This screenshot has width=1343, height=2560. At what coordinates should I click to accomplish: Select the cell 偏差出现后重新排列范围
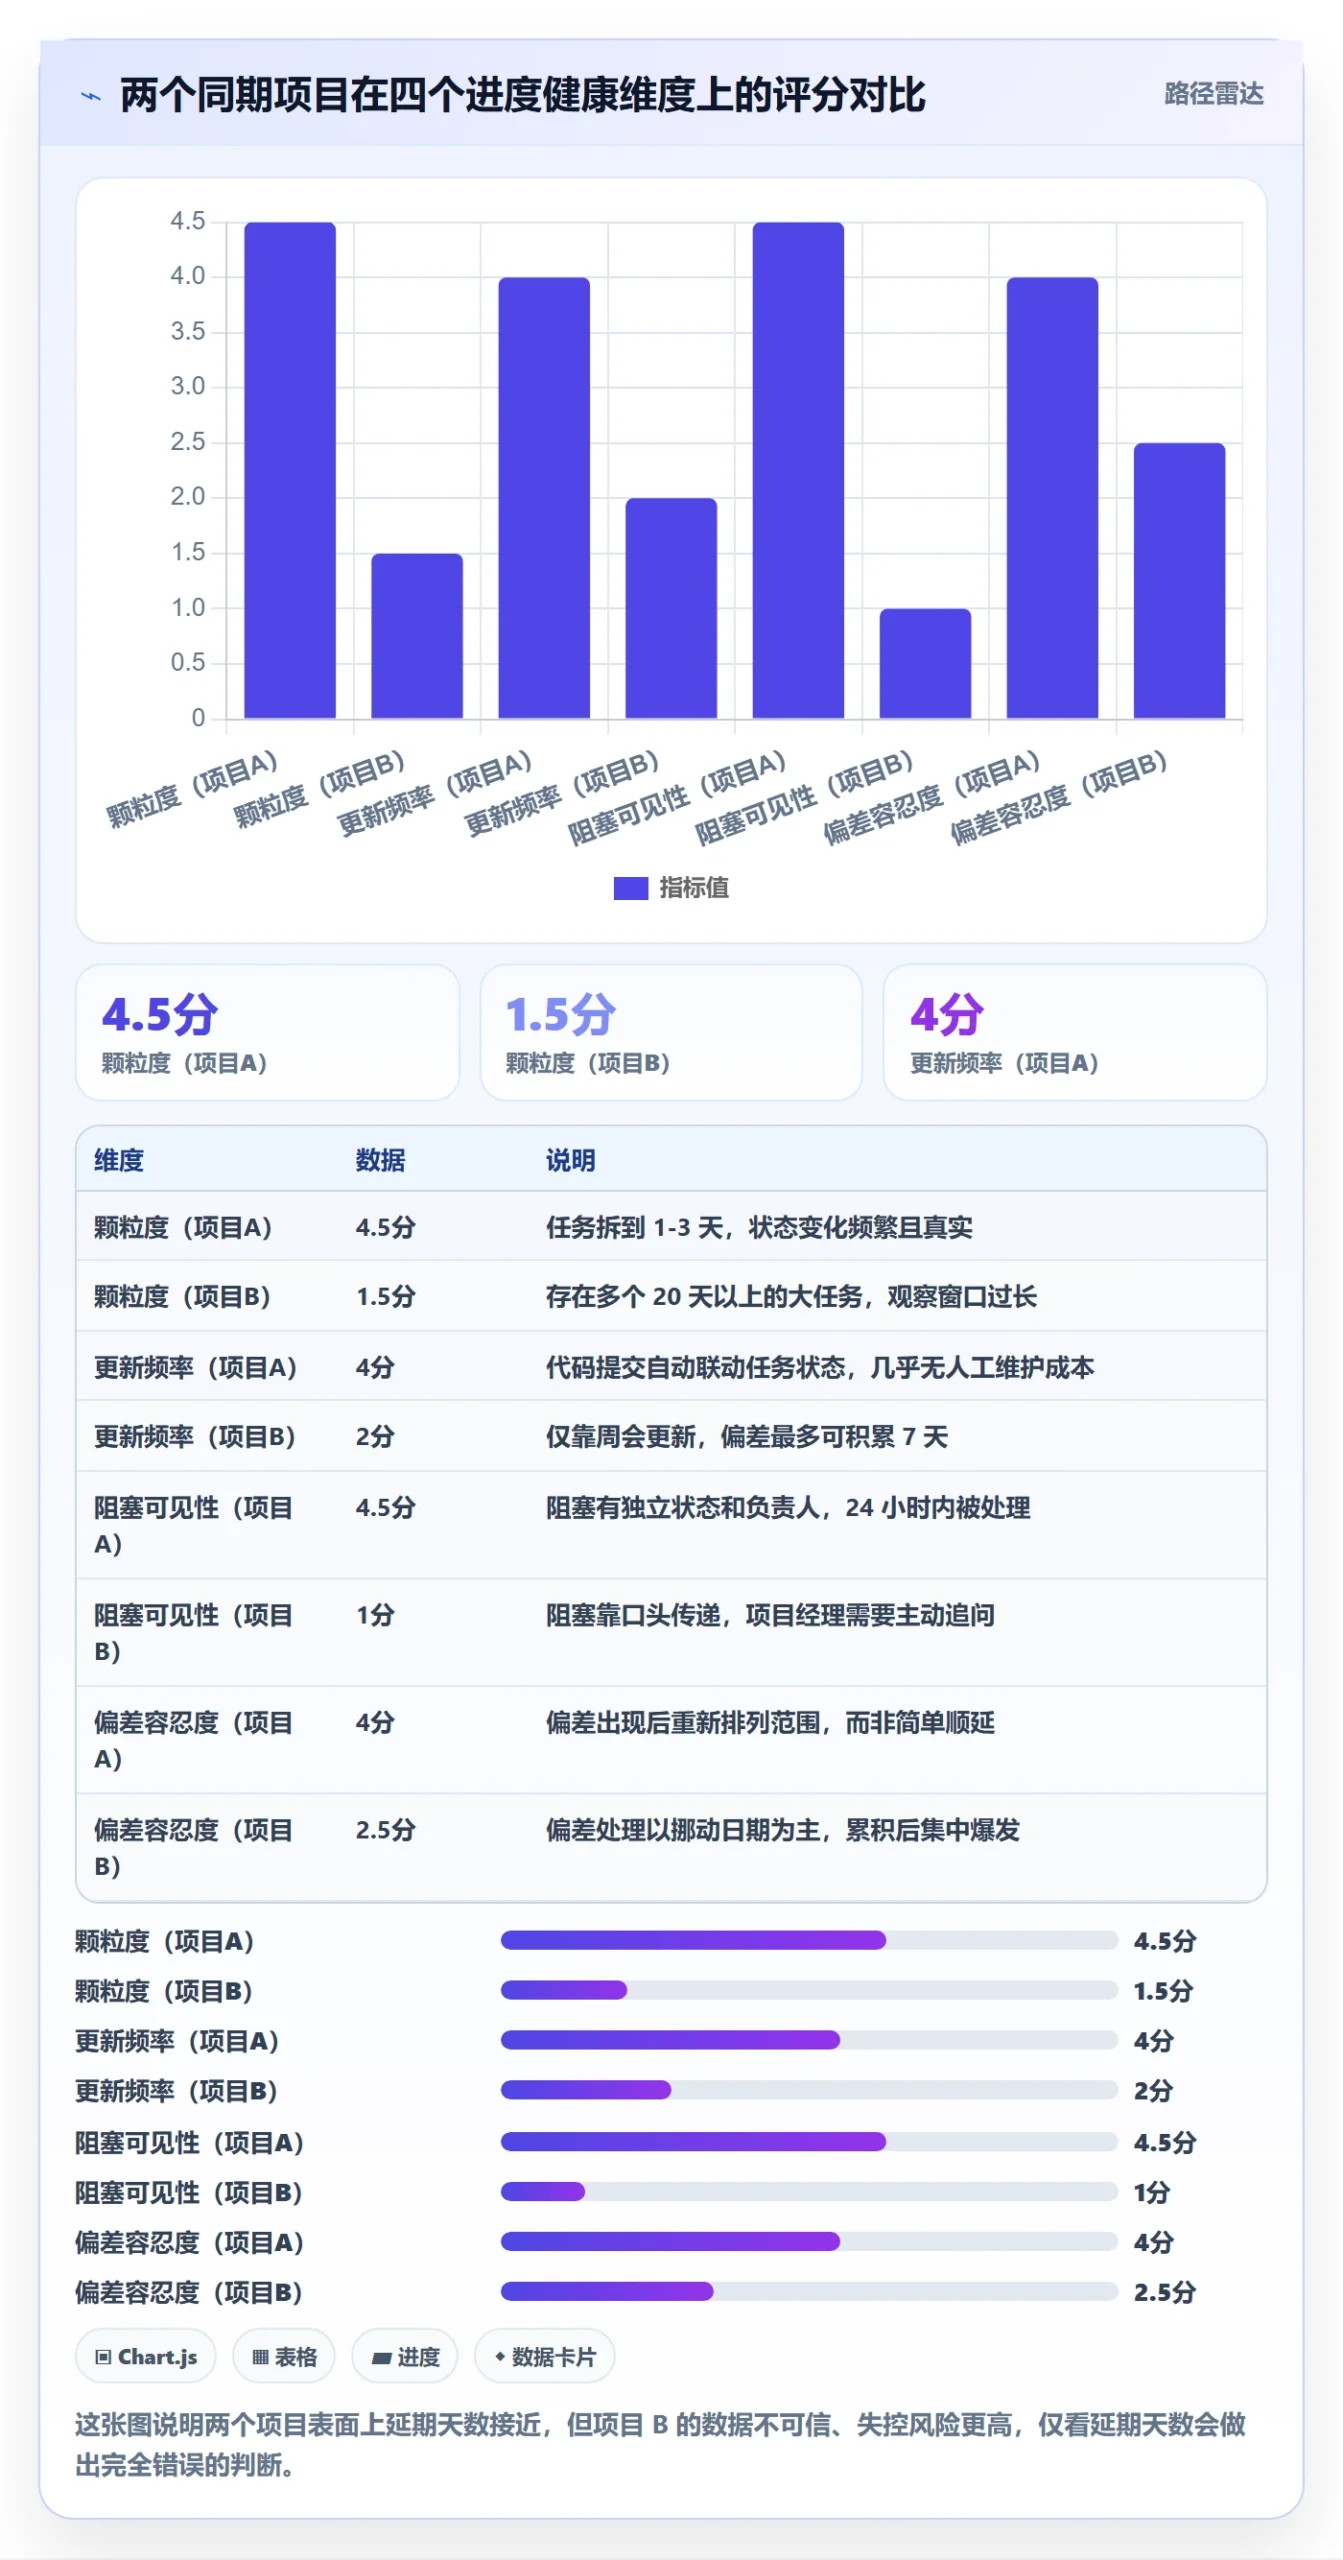pyautogui.click(x=770, y=1722)
